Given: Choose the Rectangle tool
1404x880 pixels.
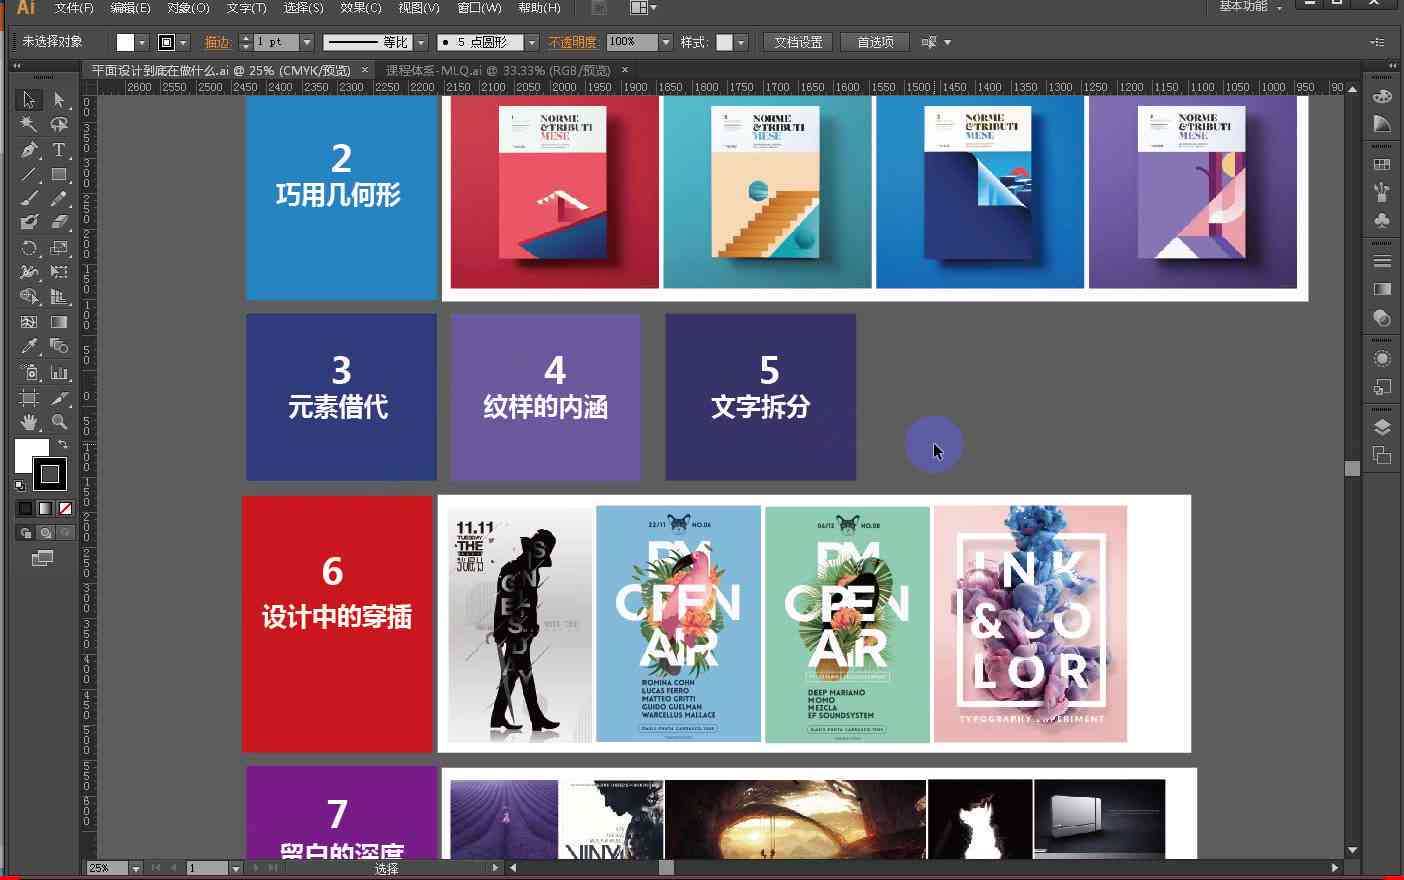Looking at the screenshot, I should [x=59, y=174].
